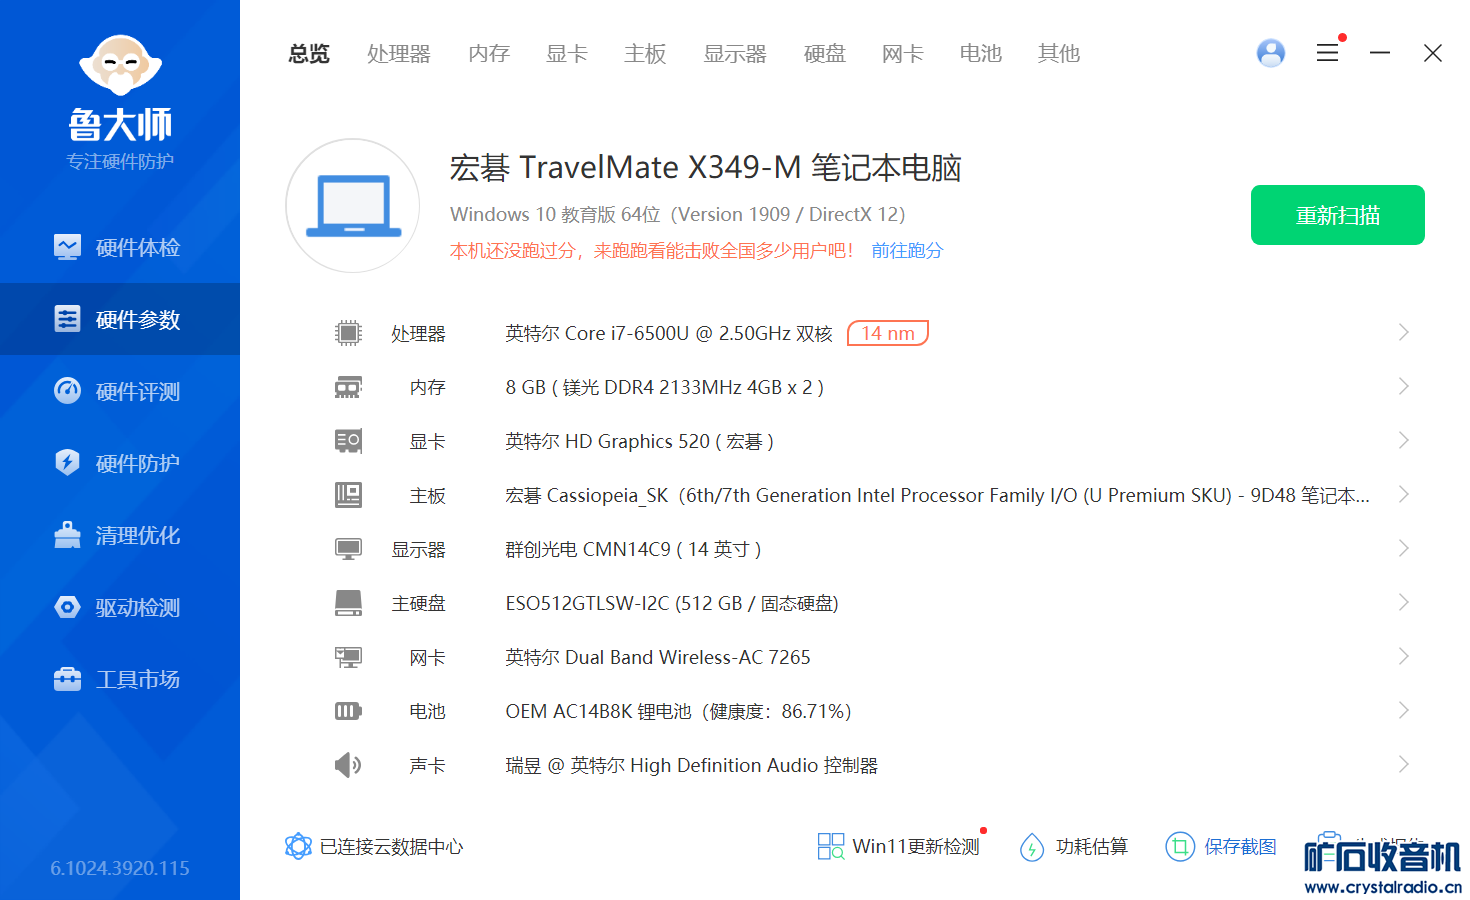Click the 已连接云数据中心 status label
Image resolution: width=1470 pixels, height=900 pixels.
[391, 847]
